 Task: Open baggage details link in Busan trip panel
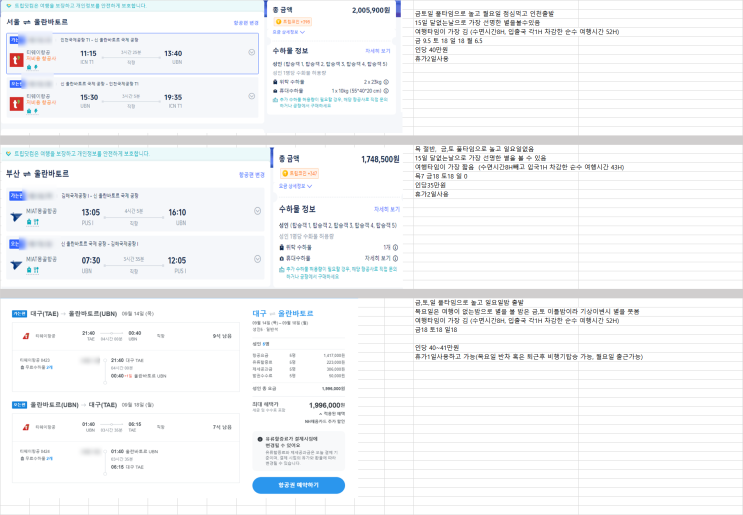coord(387,209)
